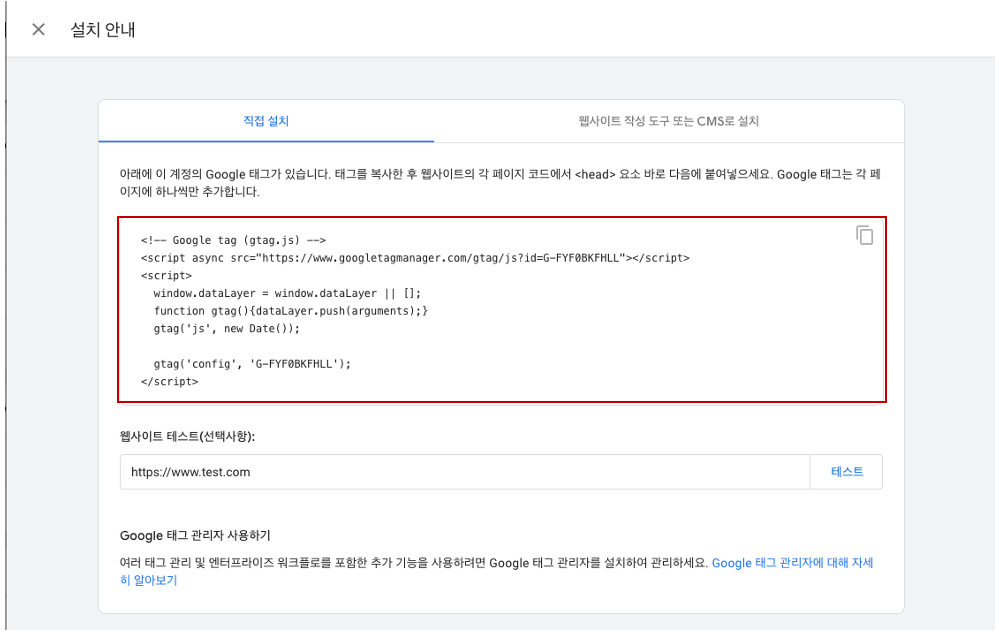
Task: Click the closing </script> tag line
Action: click(x=169, y=382)
